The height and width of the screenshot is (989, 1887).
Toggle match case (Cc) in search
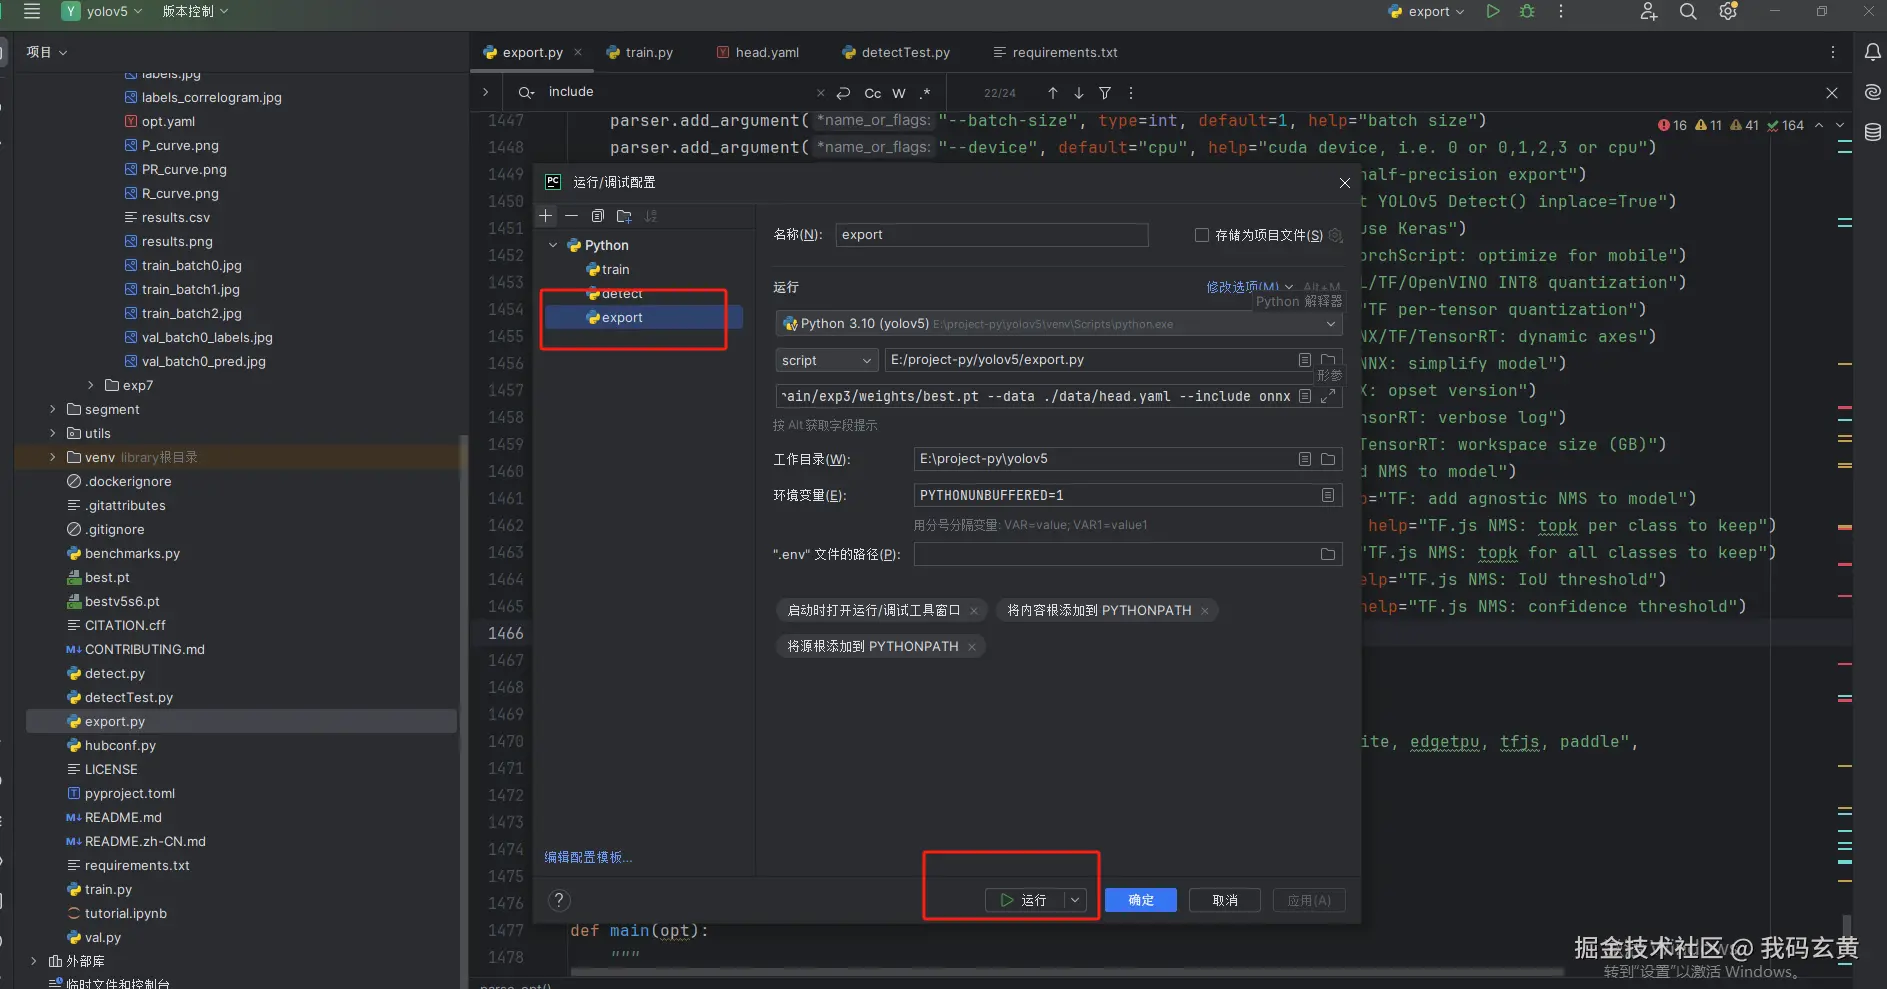873,93
